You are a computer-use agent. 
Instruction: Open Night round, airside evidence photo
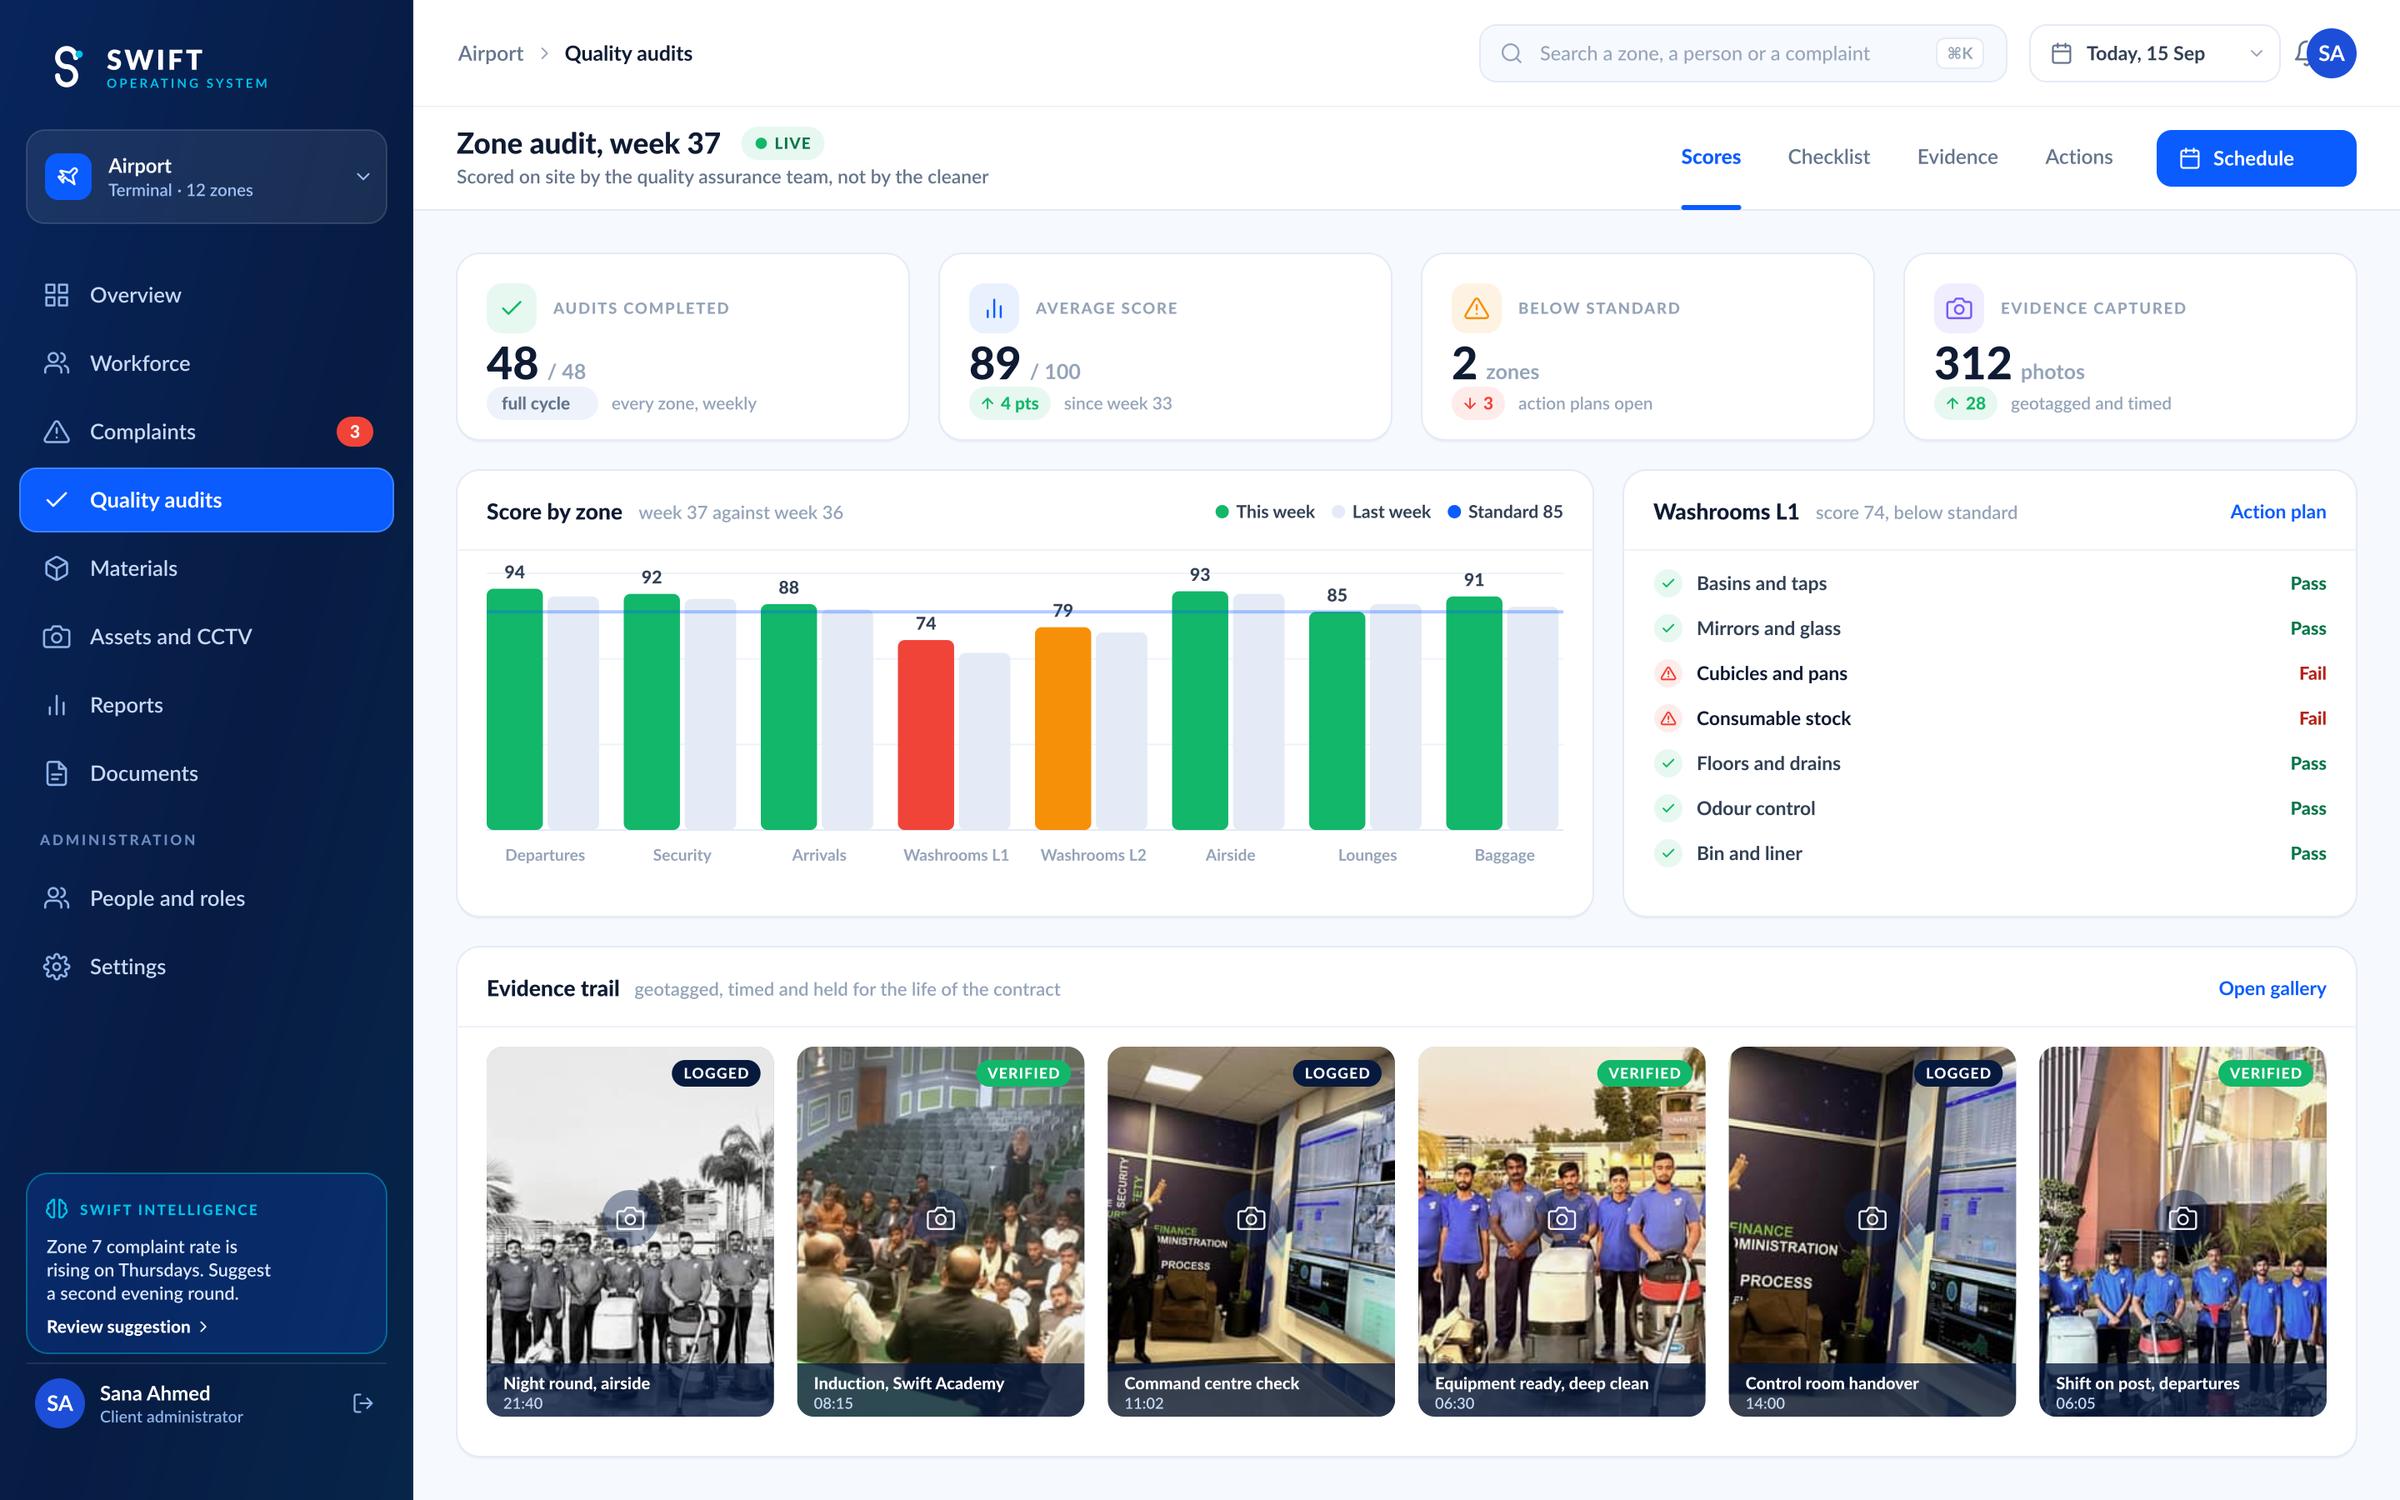630,1231
